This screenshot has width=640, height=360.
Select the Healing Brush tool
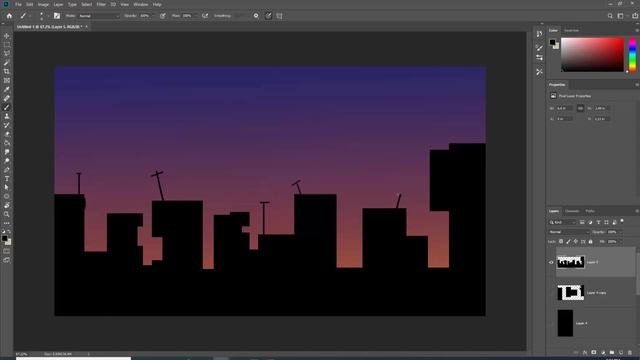7,98
